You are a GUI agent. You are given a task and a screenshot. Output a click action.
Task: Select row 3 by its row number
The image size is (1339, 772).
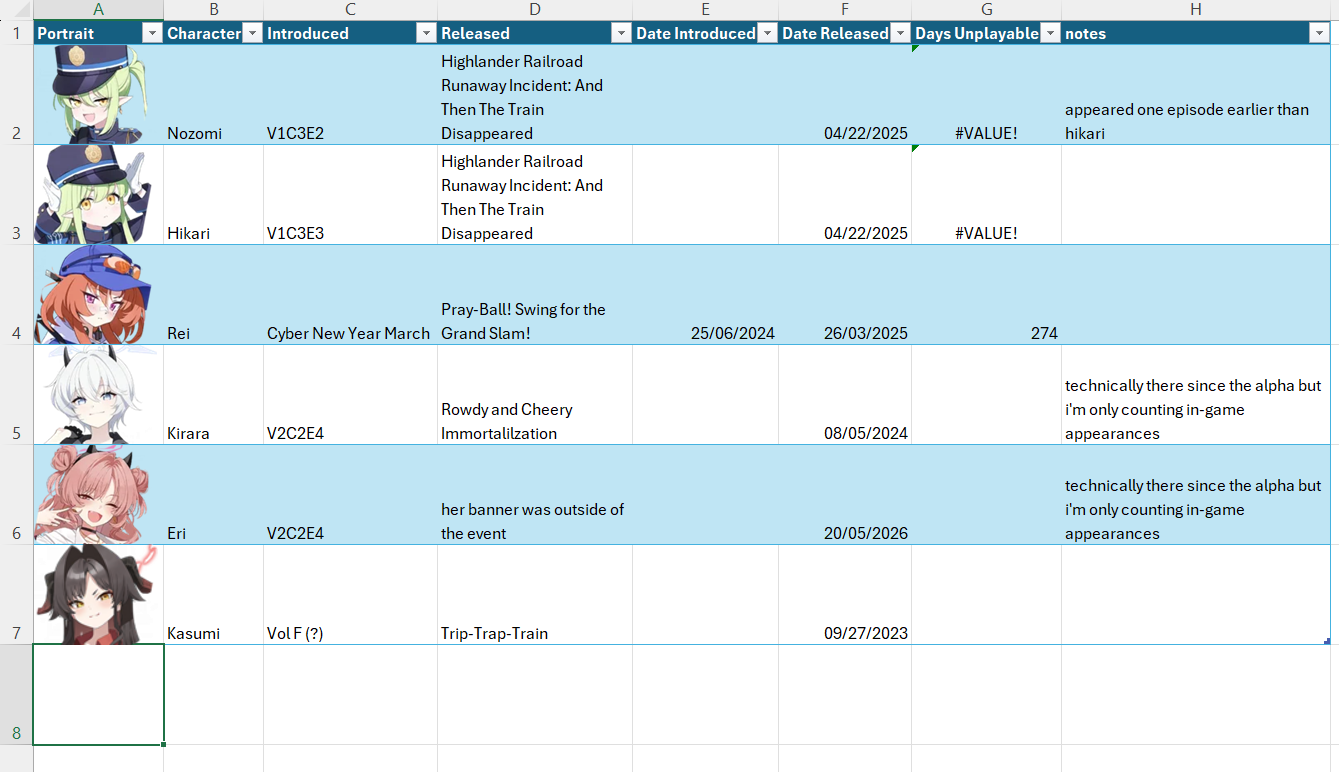click(16, 195)
